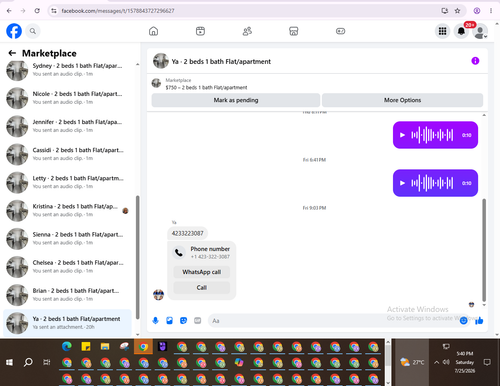Open Chelsea's 2 beds 1 bath conversation
The height and width of the screenshot is (386, 500).
click(68, 267)
